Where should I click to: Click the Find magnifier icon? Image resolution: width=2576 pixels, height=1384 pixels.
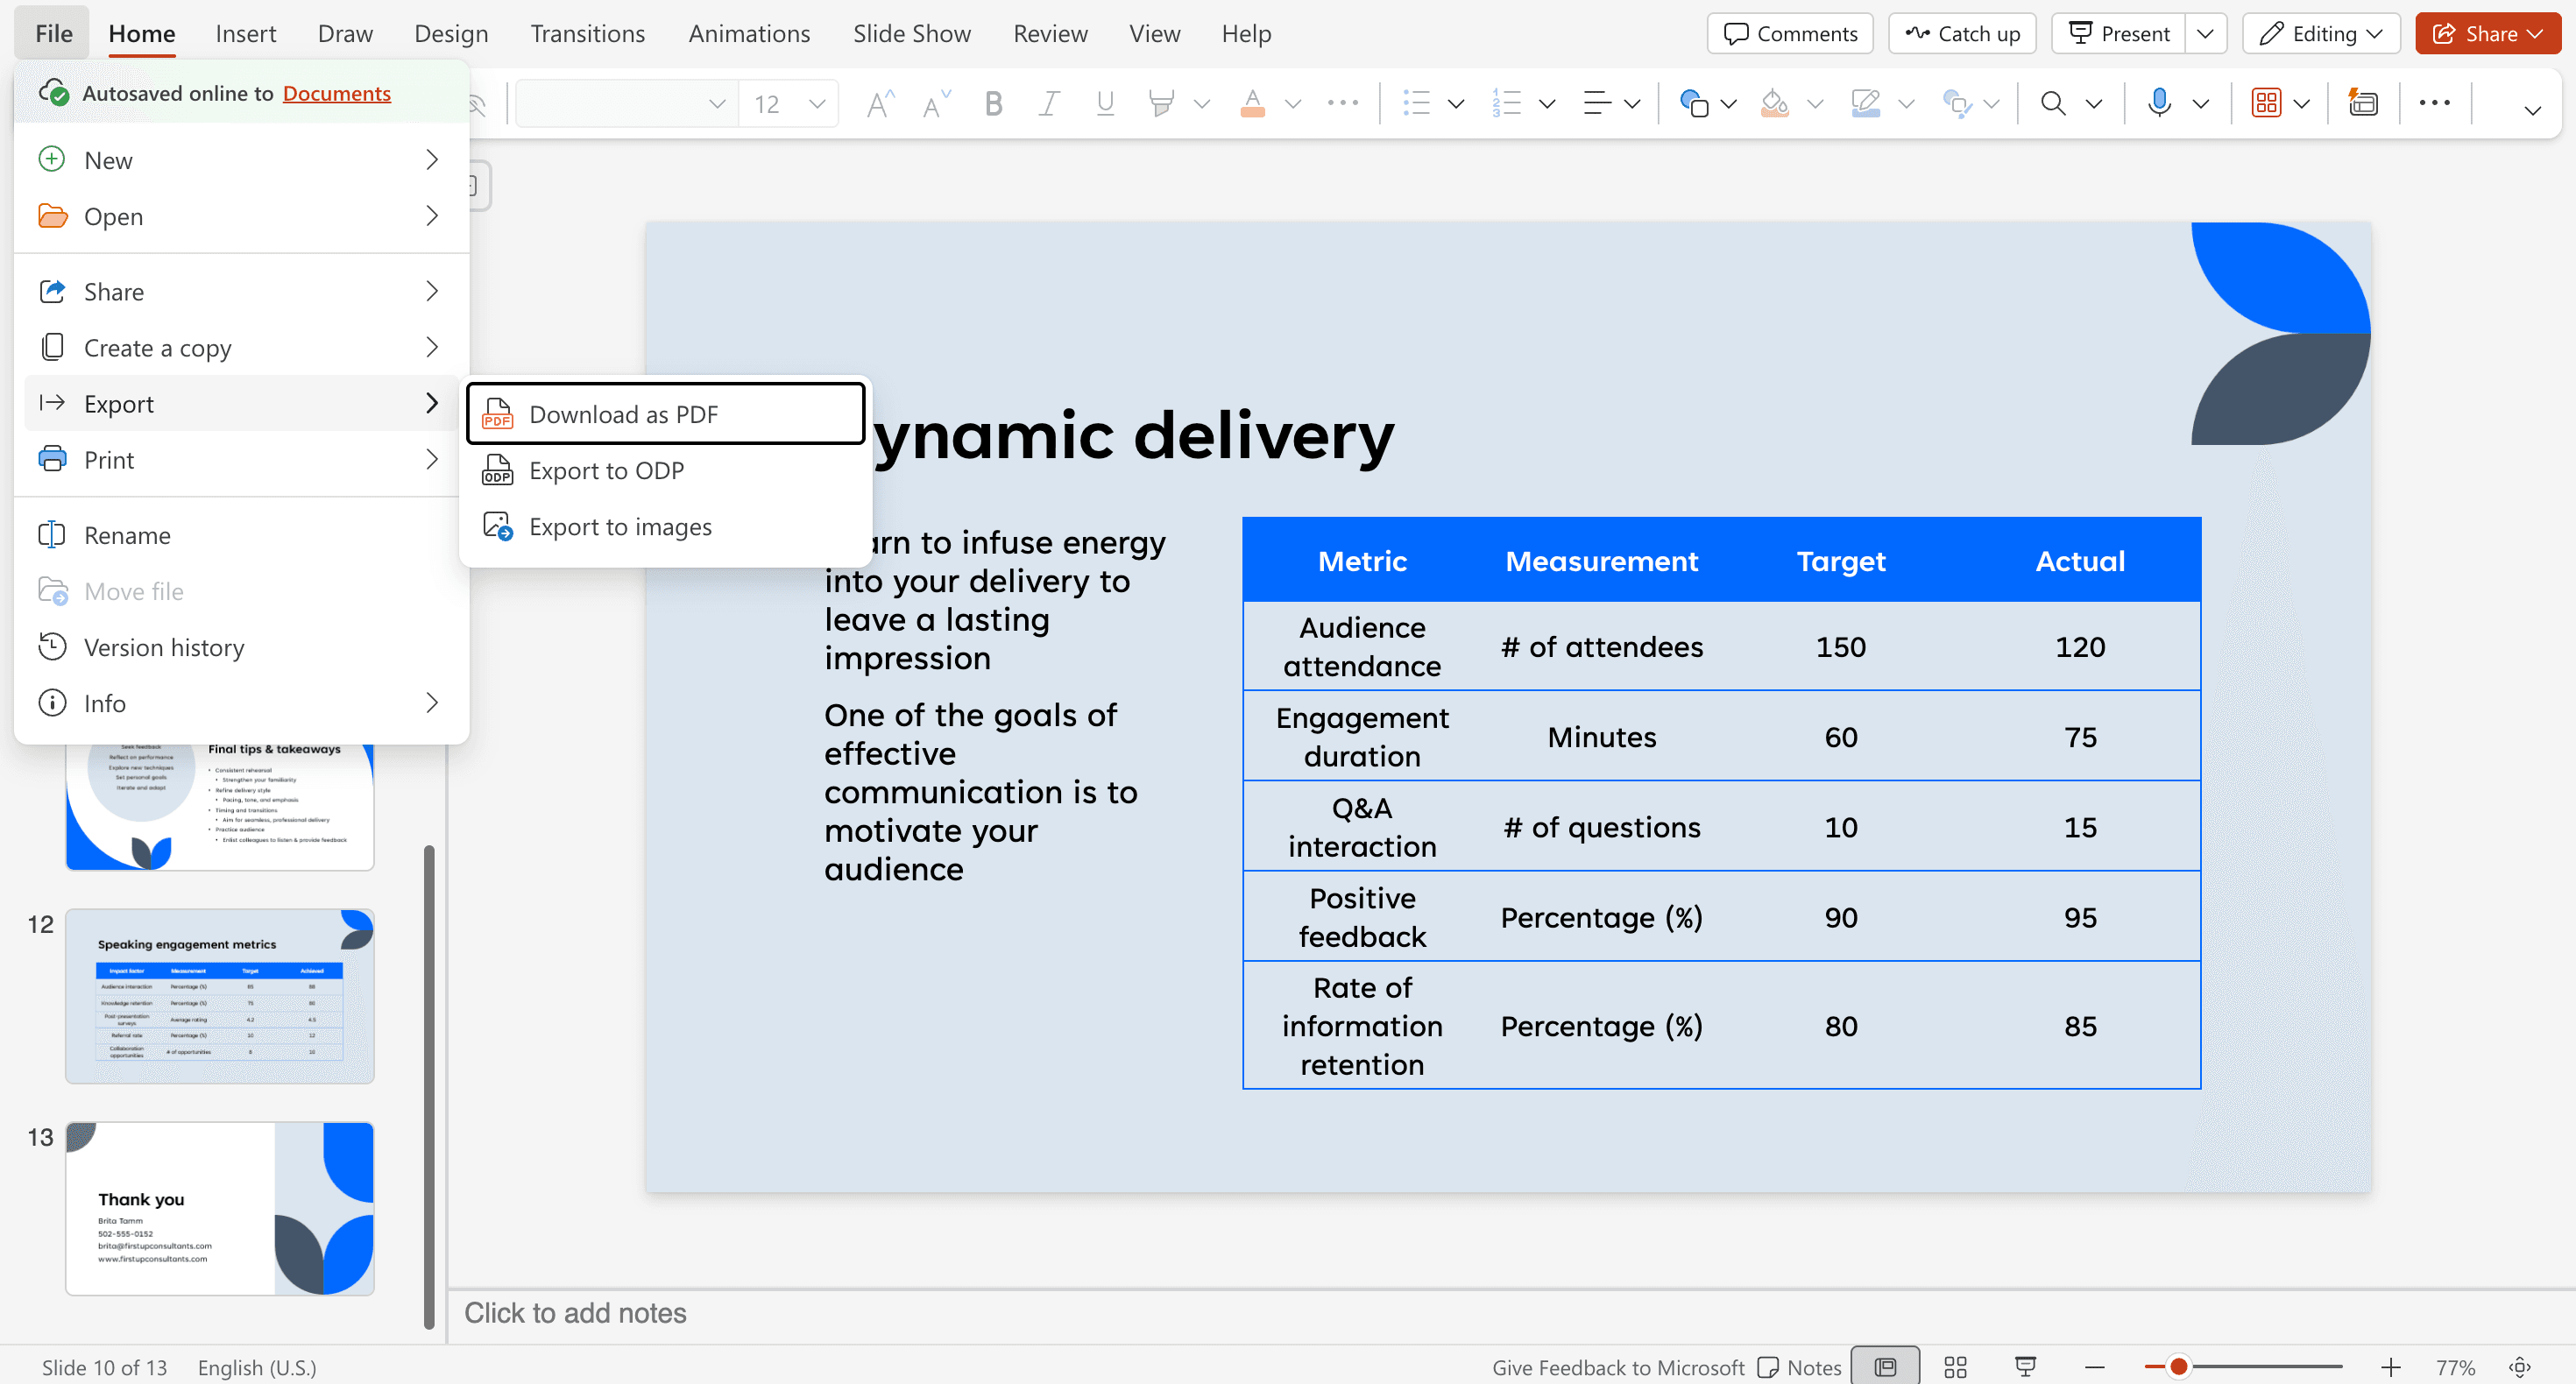tap(2053, 103)
